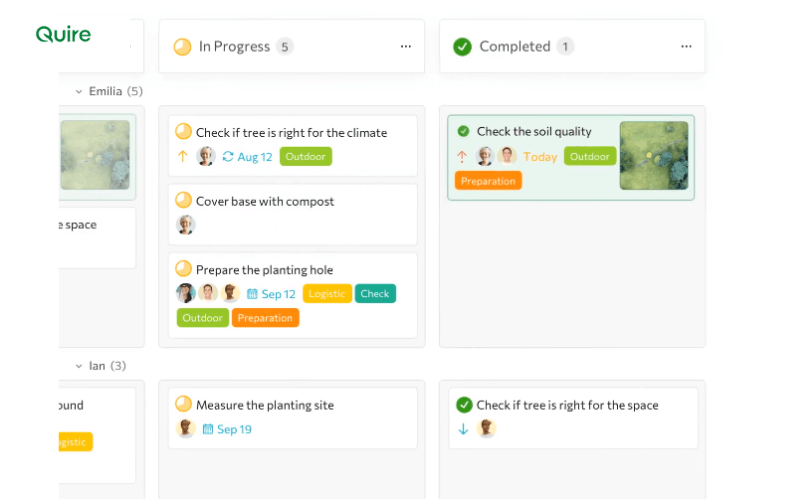The width and height of the screenshot is (800, 500).
Task: Open the In Progress column options menu
Action: (405, 46)
